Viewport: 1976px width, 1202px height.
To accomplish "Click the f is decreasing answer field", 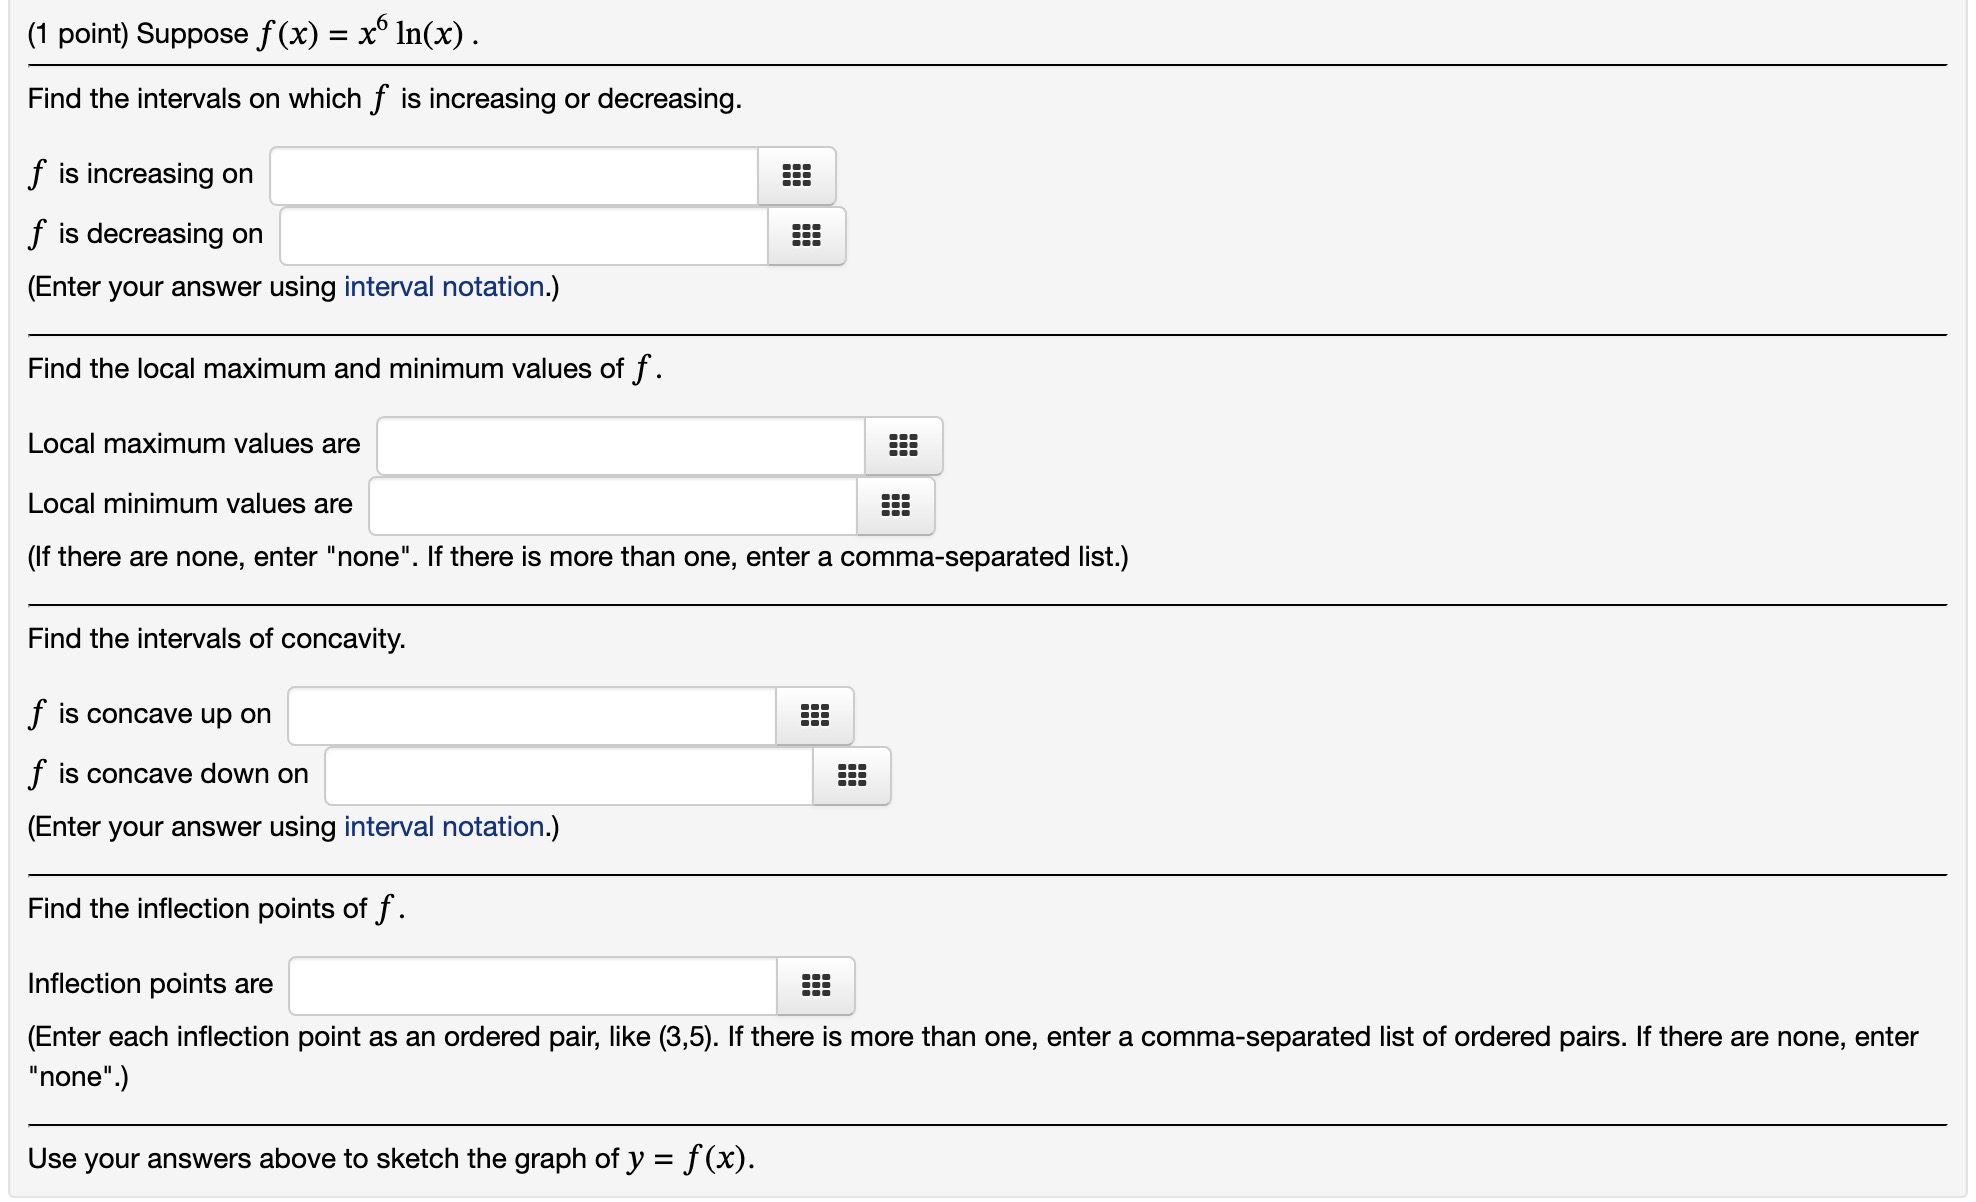I will point(520,236).
